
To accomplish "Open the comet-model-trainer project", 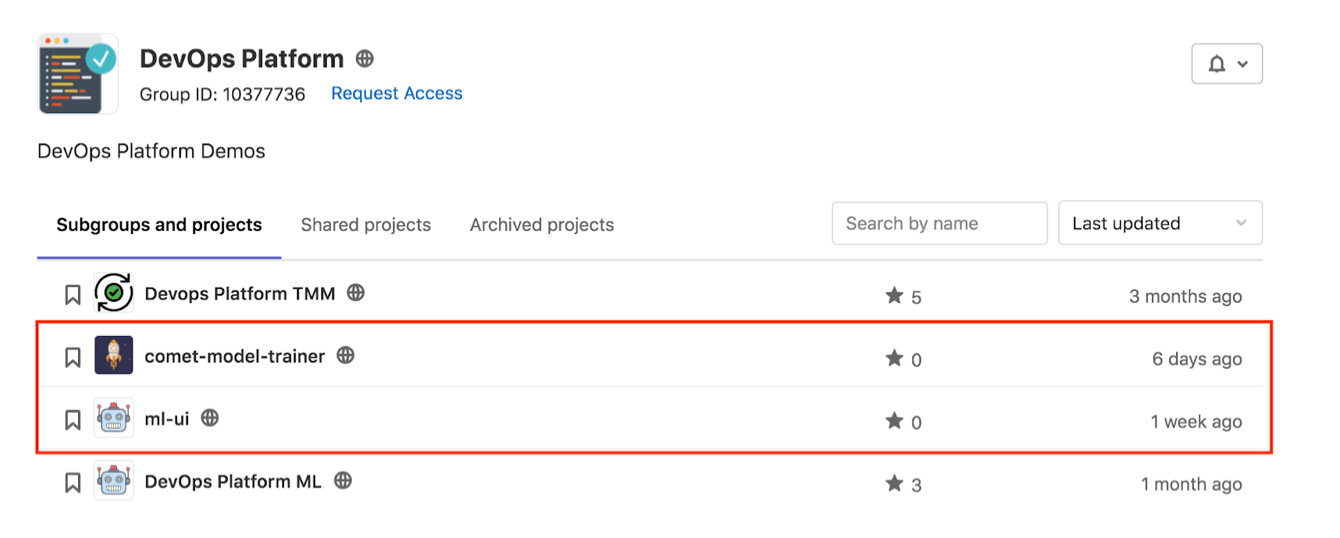I will [x=235, y=356].
